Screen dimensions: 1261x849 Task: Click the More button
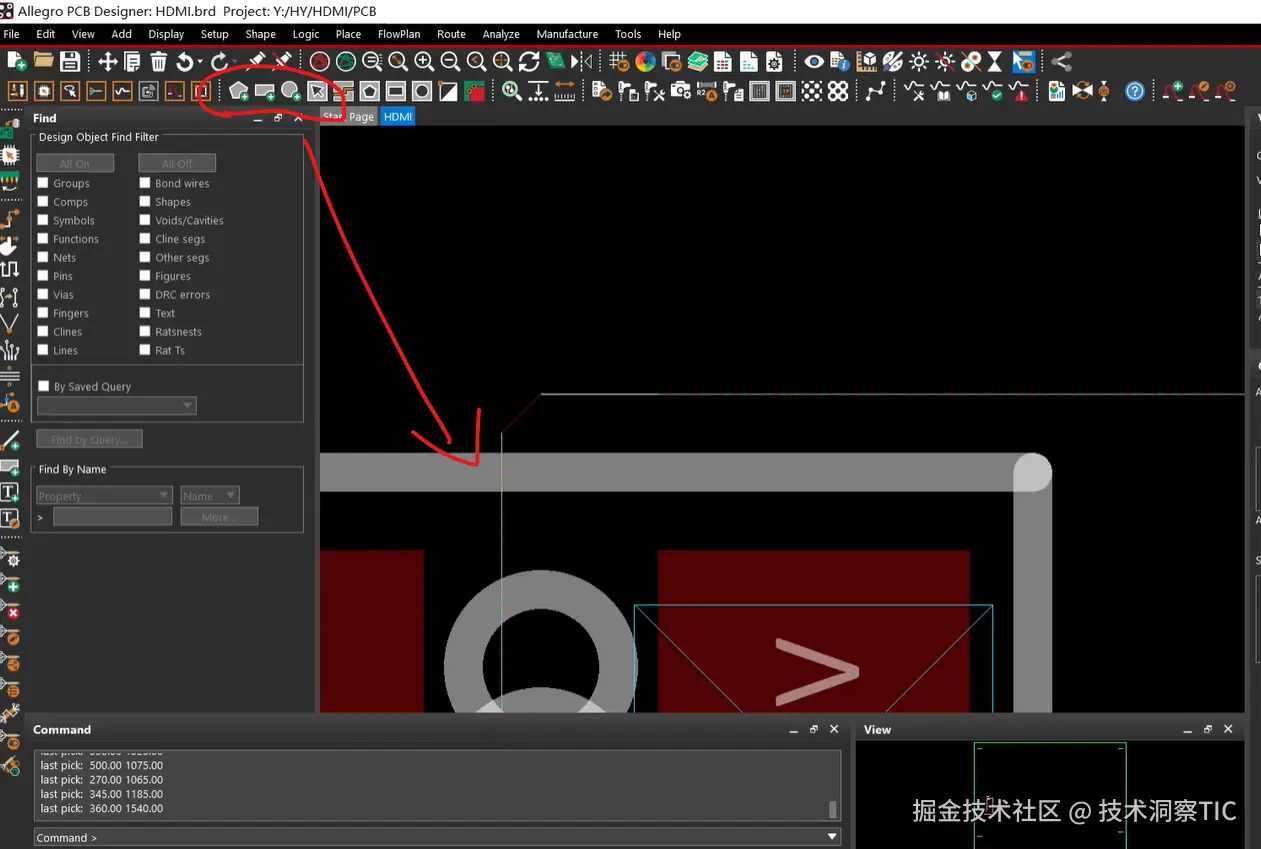219,517
